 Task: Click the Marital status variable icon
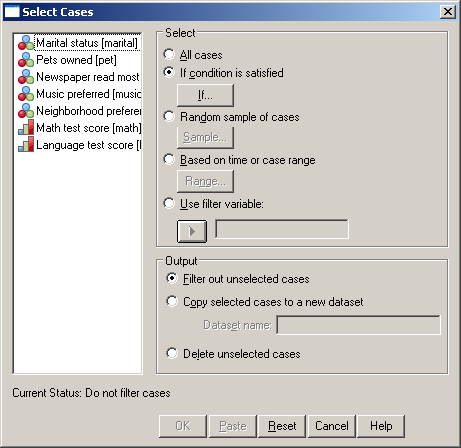26,43
